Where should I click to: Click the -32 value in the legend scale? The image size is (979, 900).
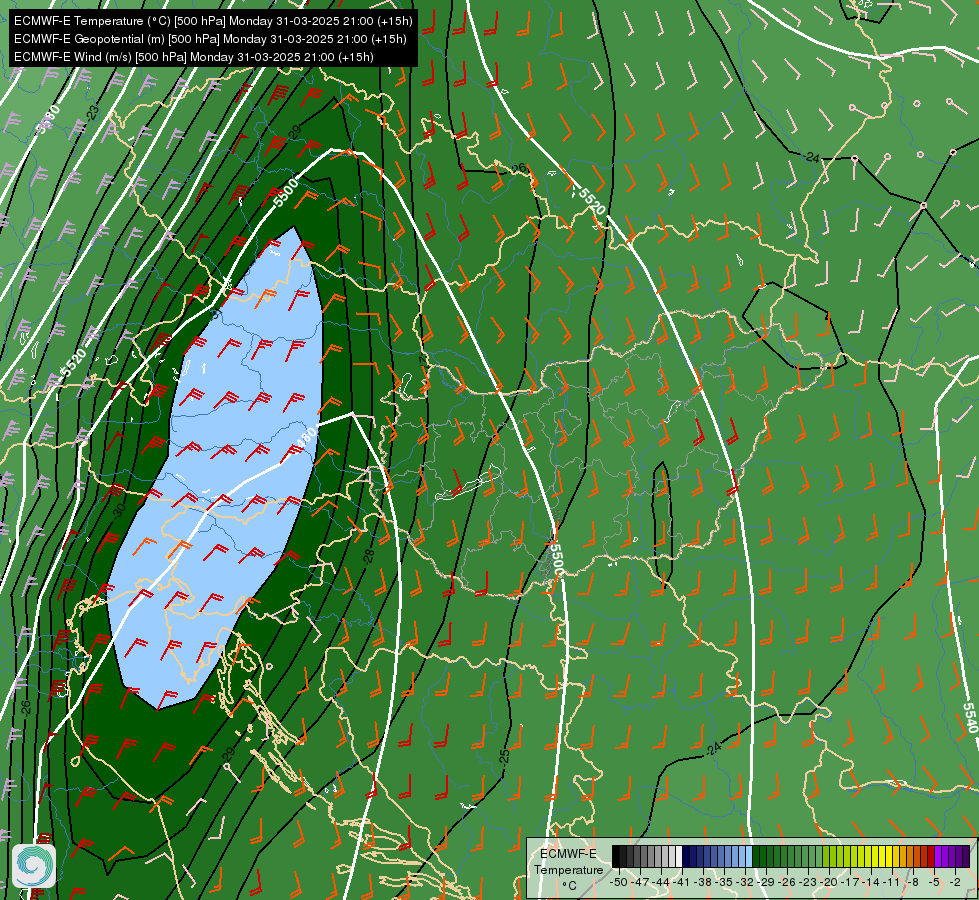(x=745, y=882)
